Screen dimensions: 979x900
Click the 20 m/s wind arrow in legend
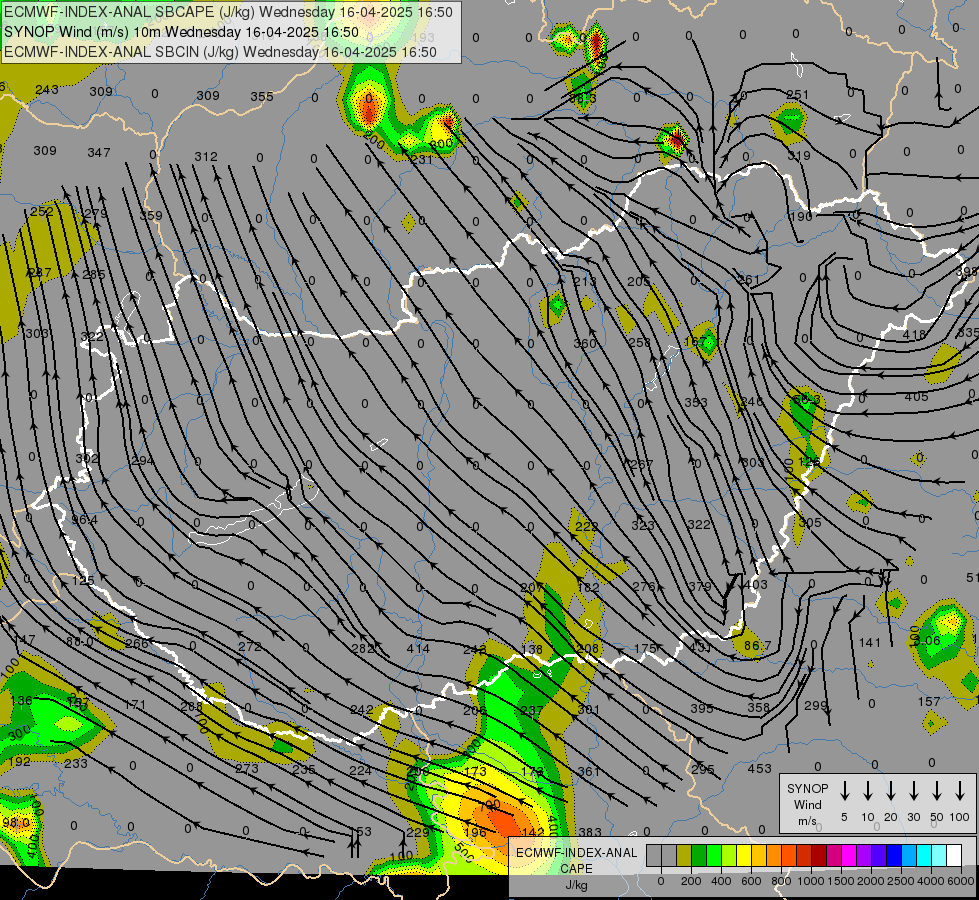click(890, 790)
